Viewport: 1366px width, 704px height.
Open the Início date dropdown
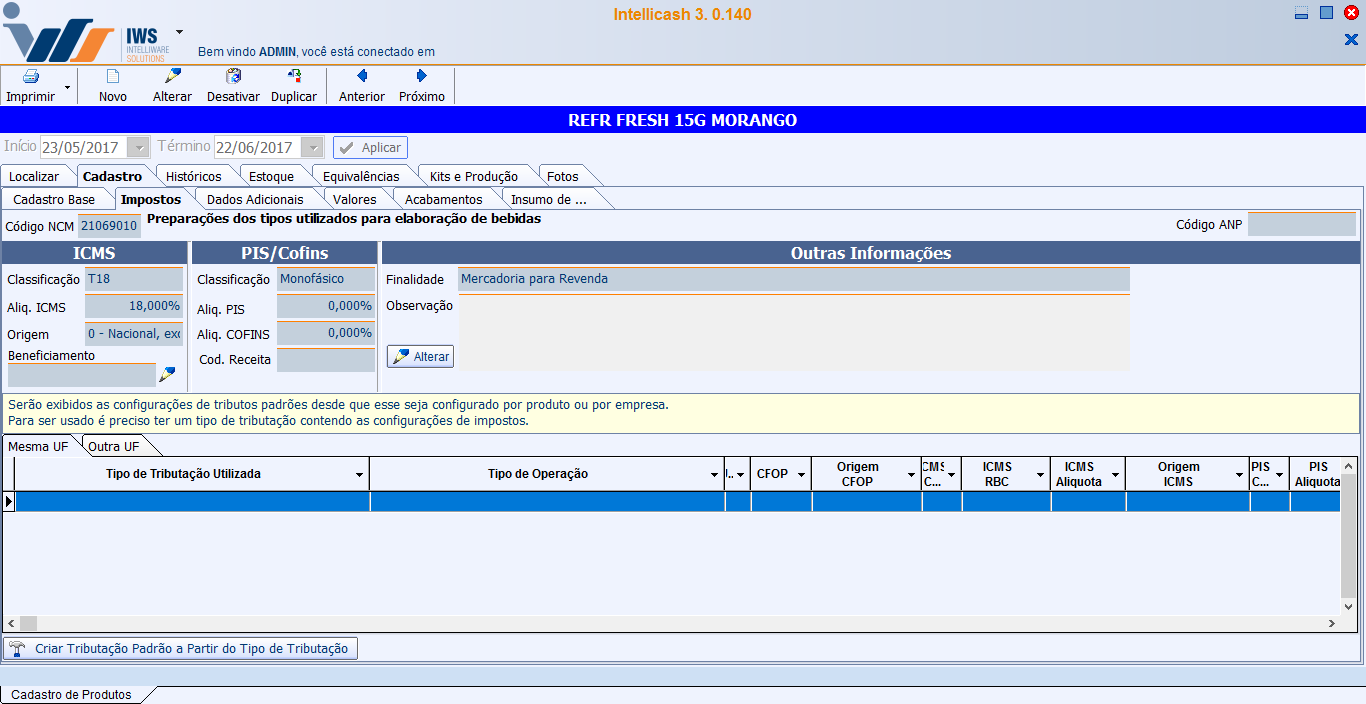point(139,148)
